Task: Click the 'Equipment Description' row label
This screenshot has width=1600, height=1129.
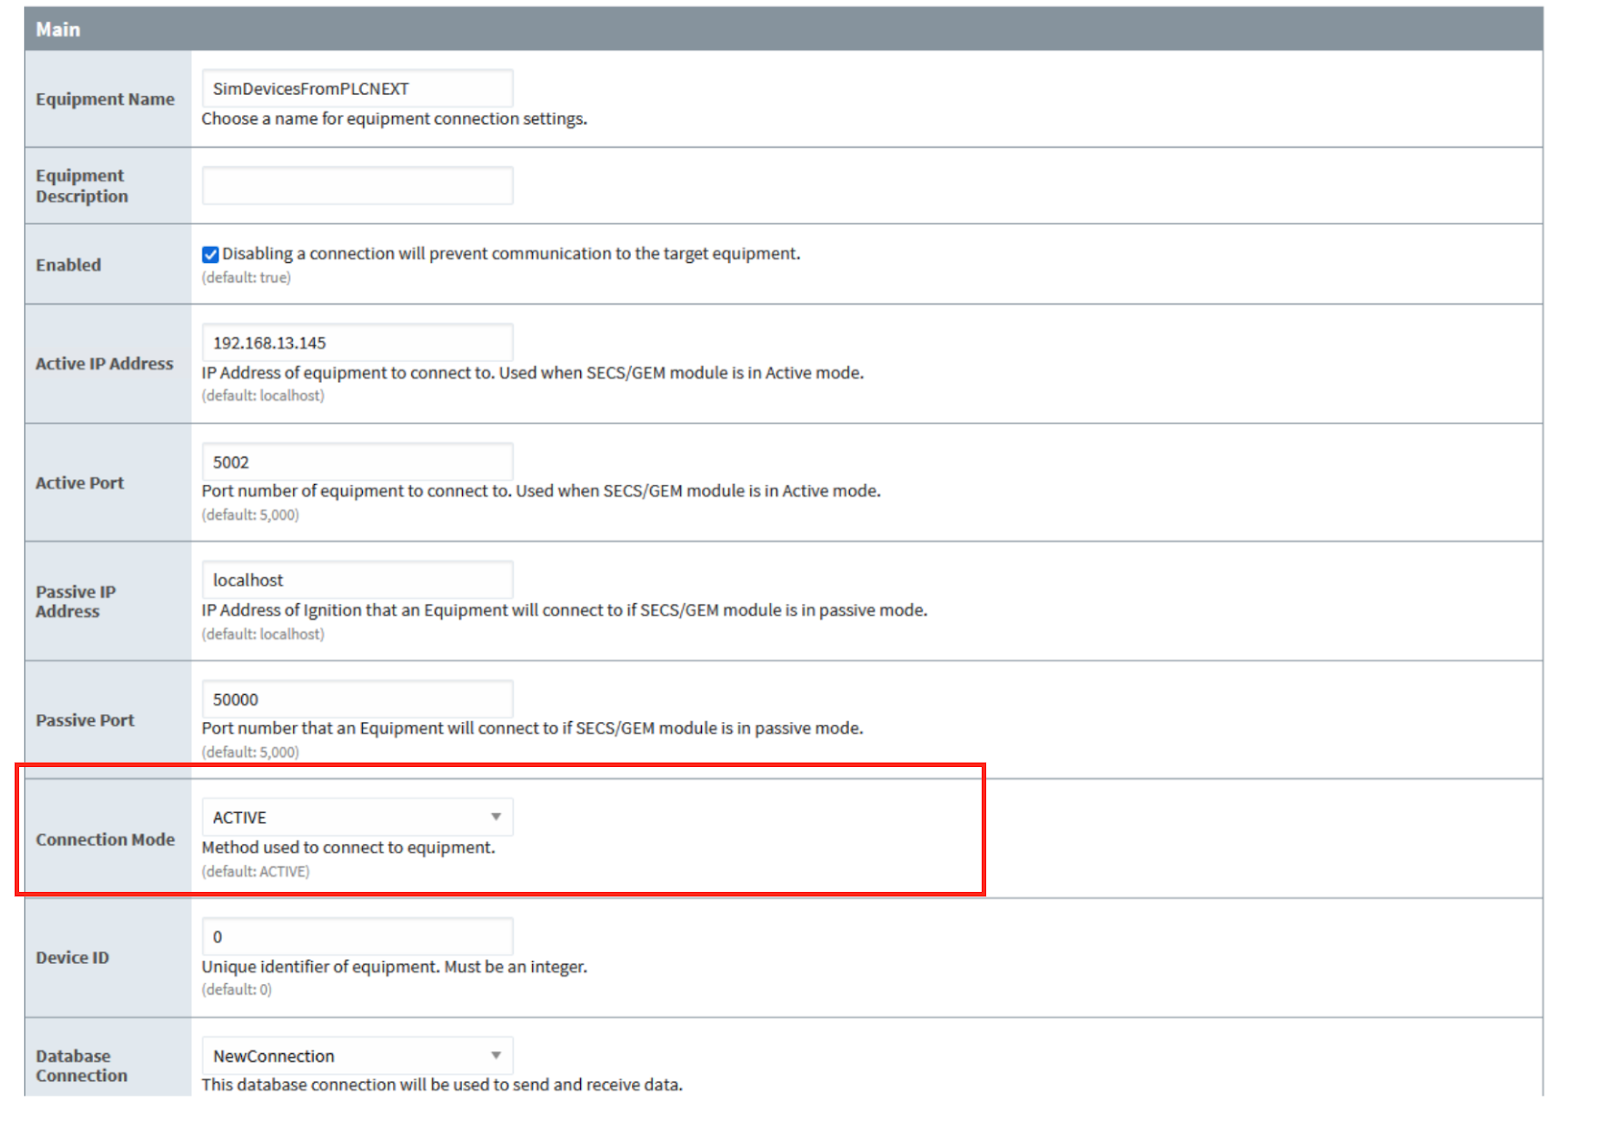Action: click(82, 186)
